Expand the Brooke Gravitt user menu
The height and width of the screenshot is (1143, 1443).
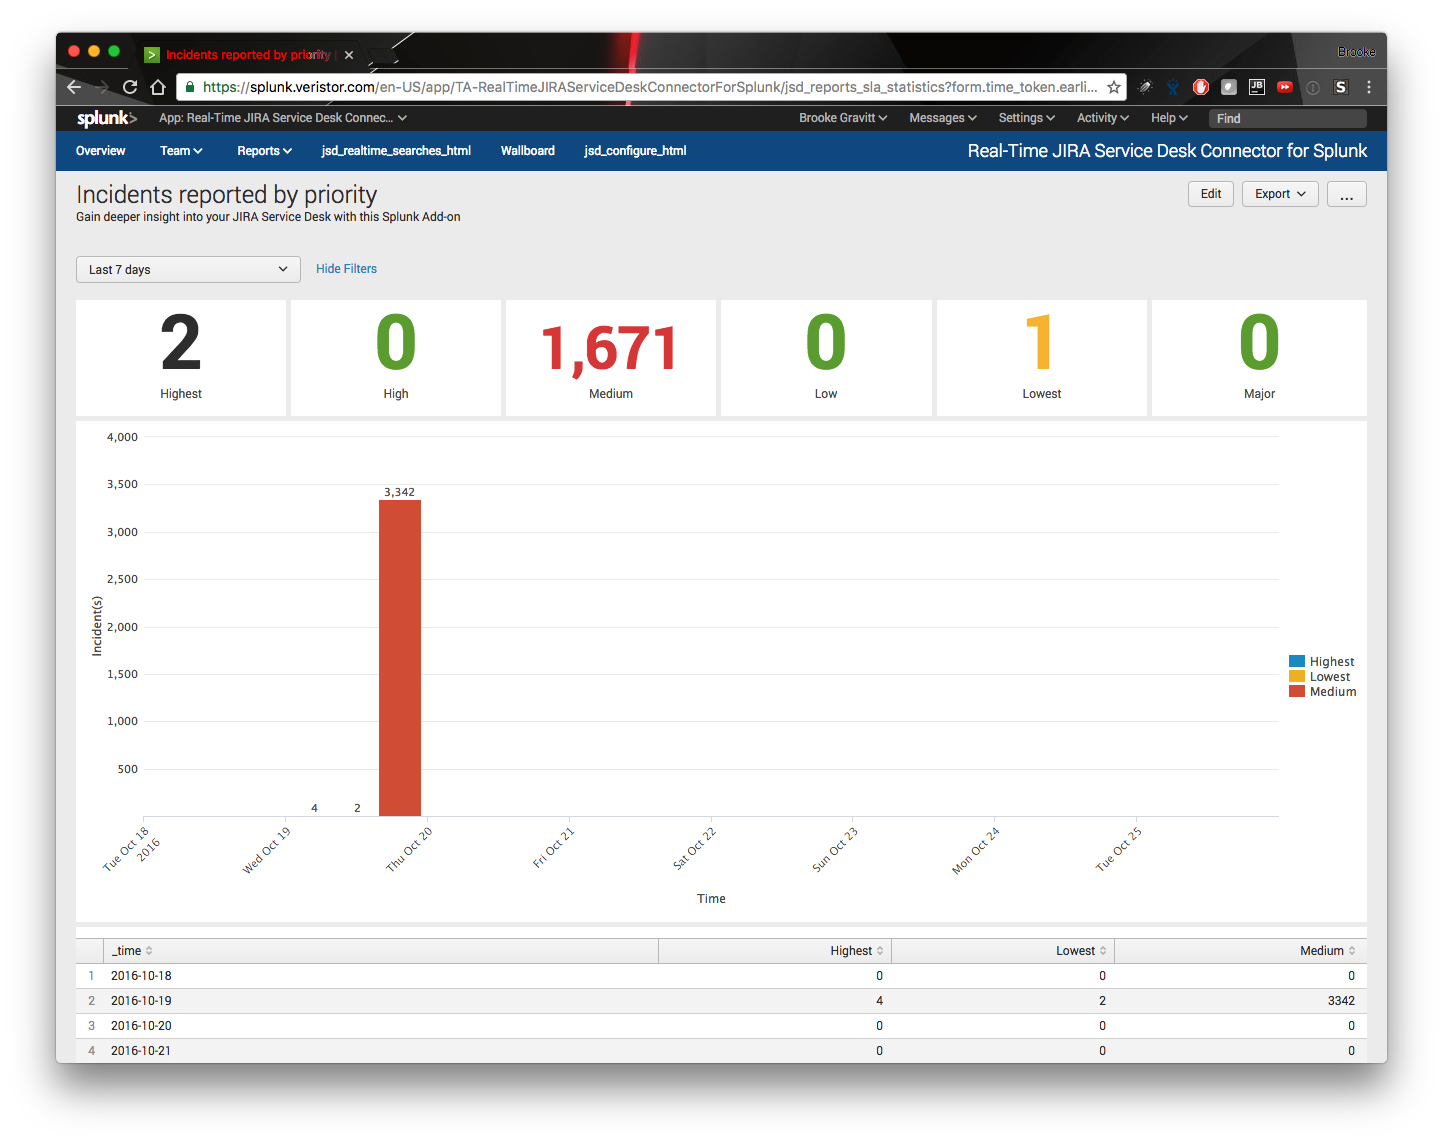pos(843,118)
